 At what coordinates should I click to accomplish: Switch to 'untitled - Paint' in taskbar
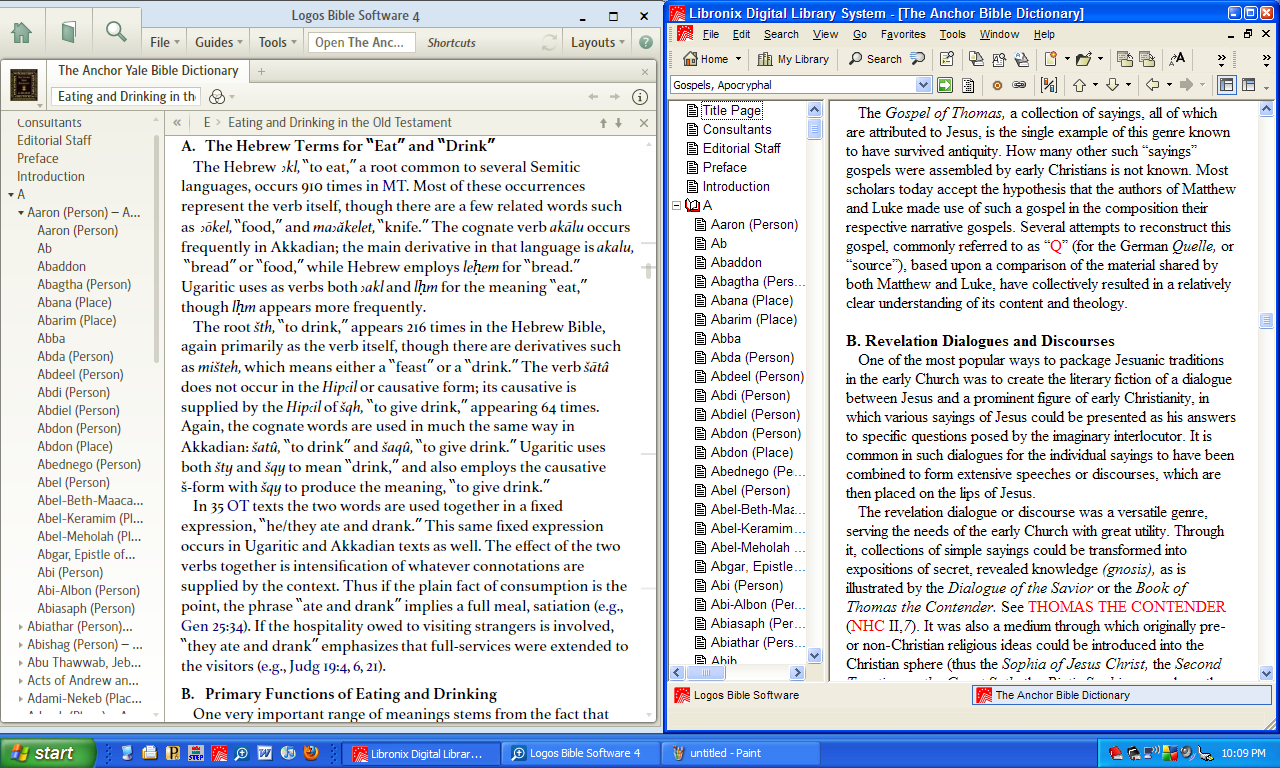point(741,753)
